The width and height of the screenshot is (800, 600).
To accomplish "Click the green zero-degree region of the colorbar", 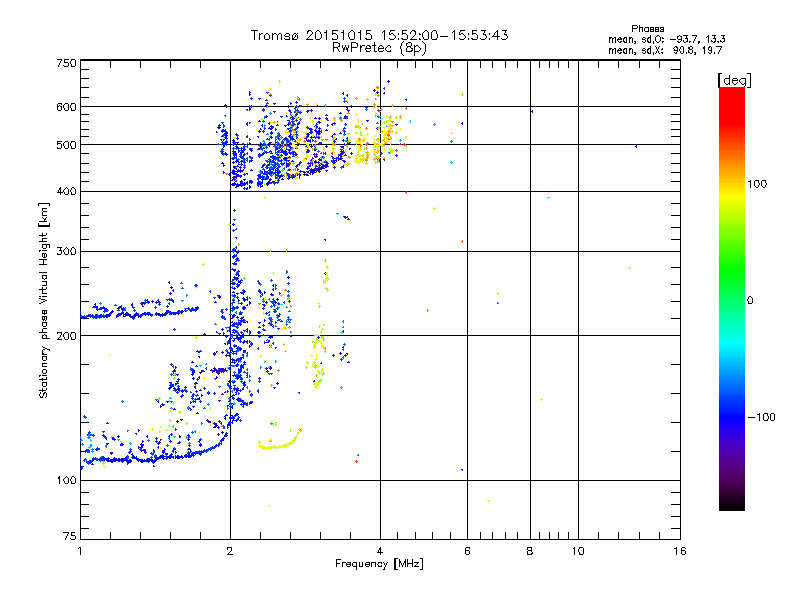I will [x=732, y=300].
